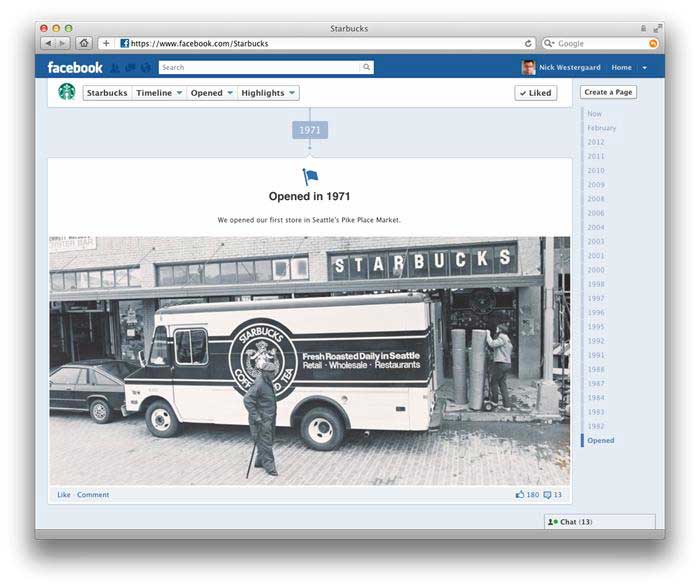Jump to 1995 on the timeline
Screen dimensions: 700x588
tap(596, 327)
